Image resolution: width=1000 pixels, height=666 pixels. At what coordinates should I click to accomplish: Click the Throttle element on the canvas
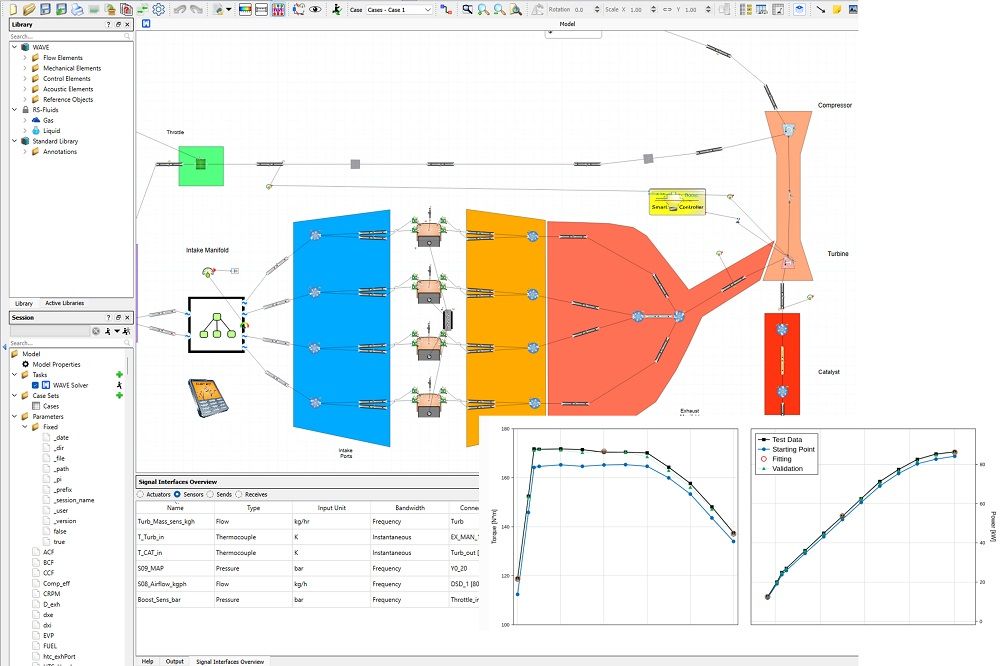click(x=200, y=165)
